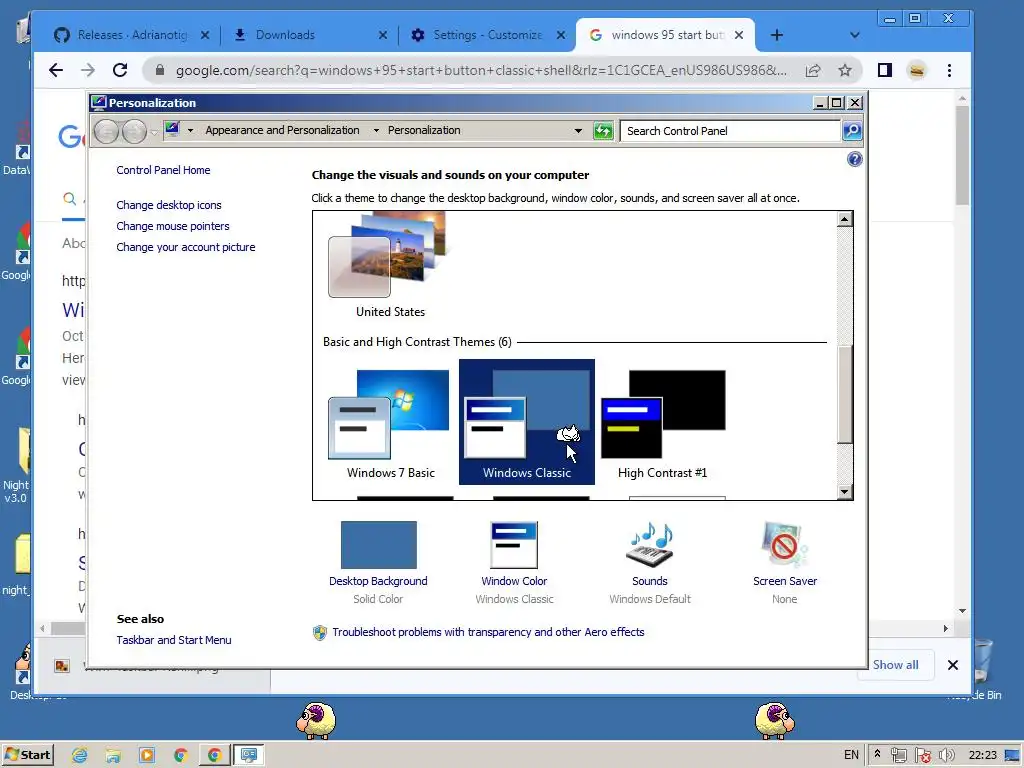Click the Start button
This screenshot has height=768, width=1024.
coord(27,755)
